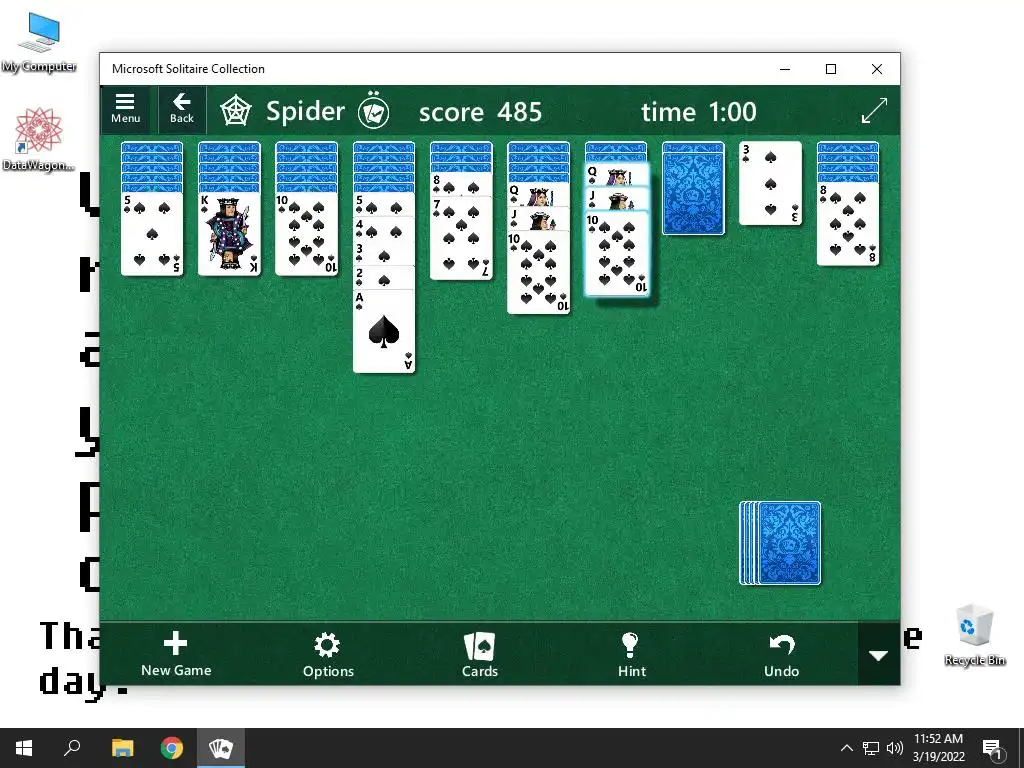Open the Recycle Bin desktop icon
Screen dimensions: 1024x768
[x=974, y=635]
